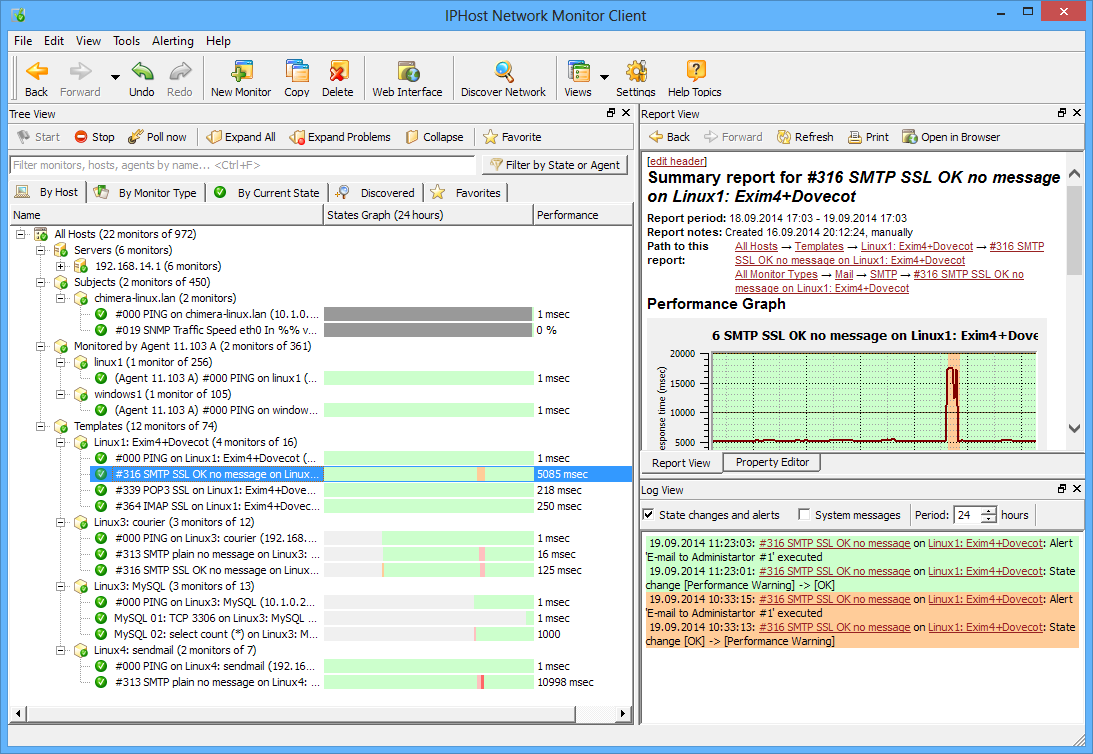Open the Settings gear icon
Screen dimensions: 1093x754
636,71
